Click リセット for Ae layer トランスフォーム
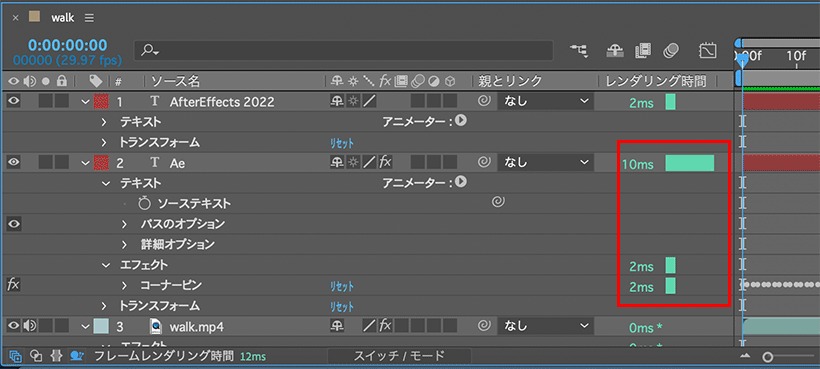 341,306
